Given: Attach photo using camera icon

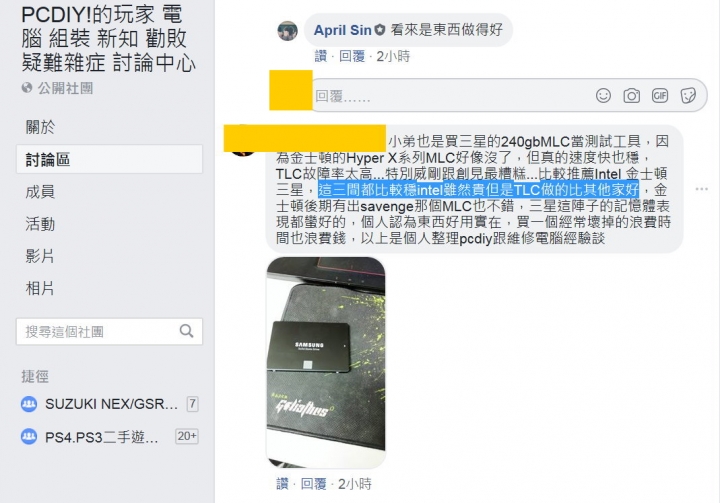Looking at the screenshot, I should [x=631, y=96].
